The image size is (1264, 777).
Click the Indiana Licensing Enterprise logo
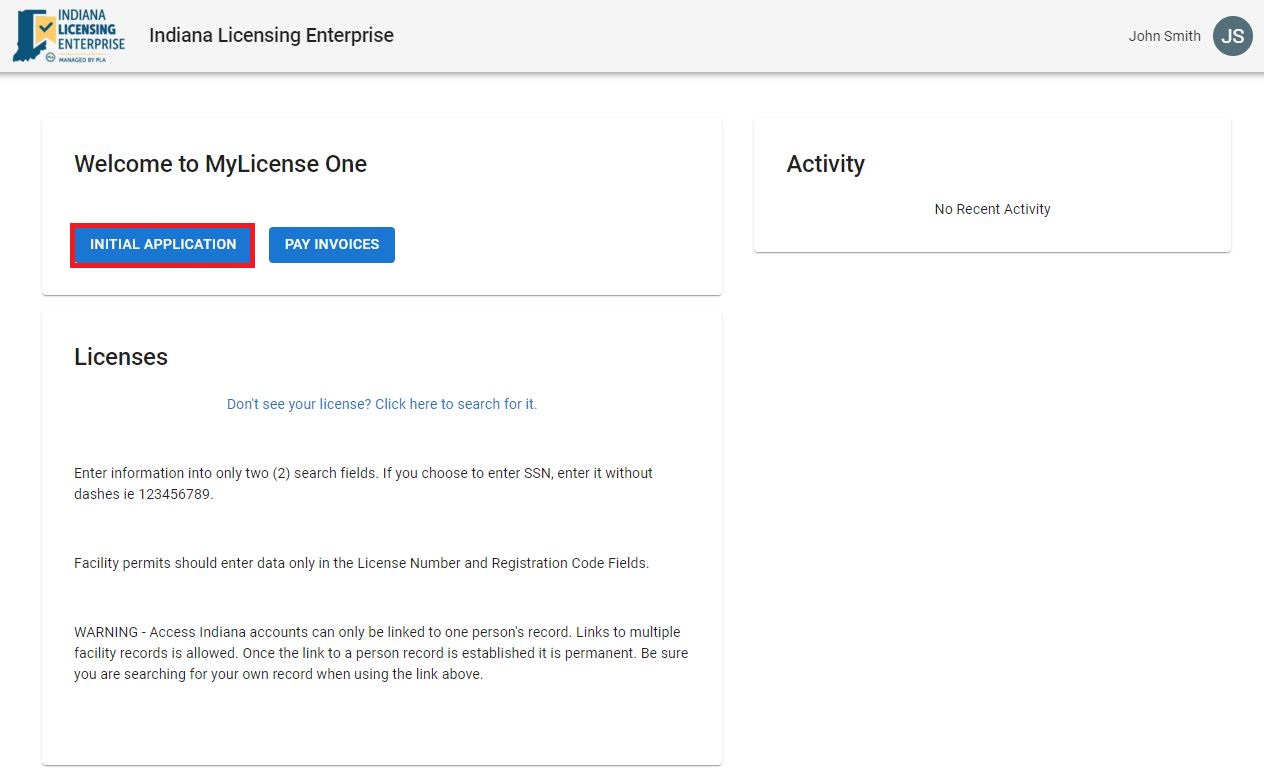point(70,36)
